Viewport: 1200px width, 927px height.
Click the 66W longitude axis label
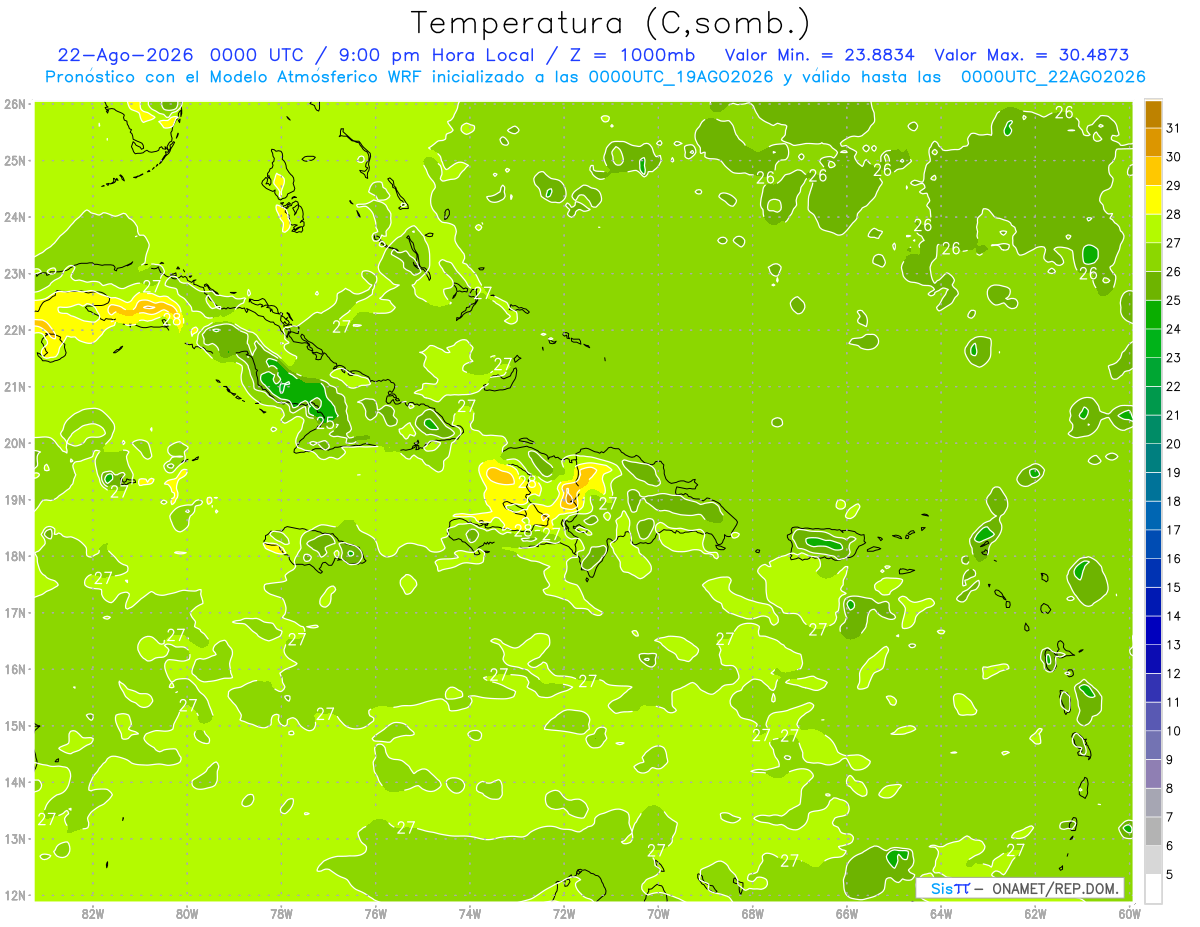[847, 913]
